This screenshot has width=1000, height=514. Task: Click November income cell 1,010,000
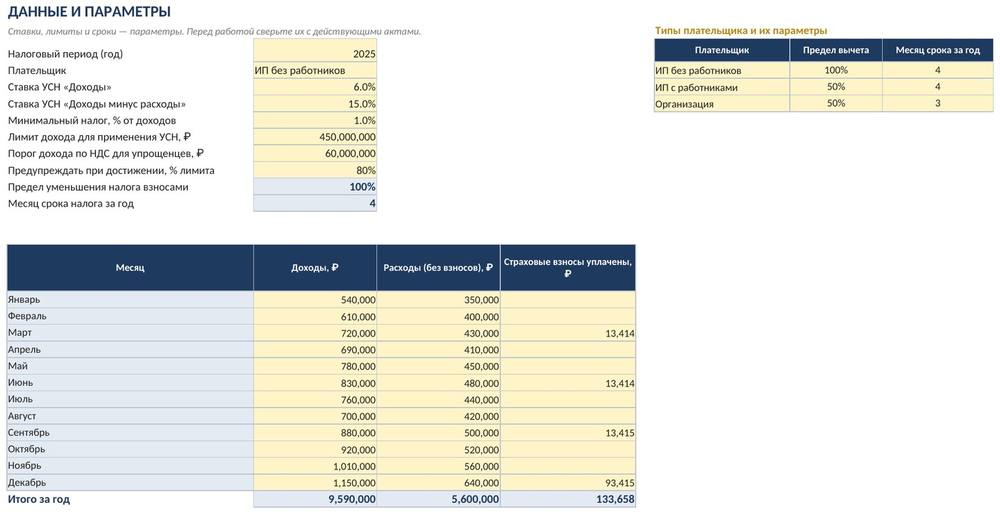click(315, 466)
